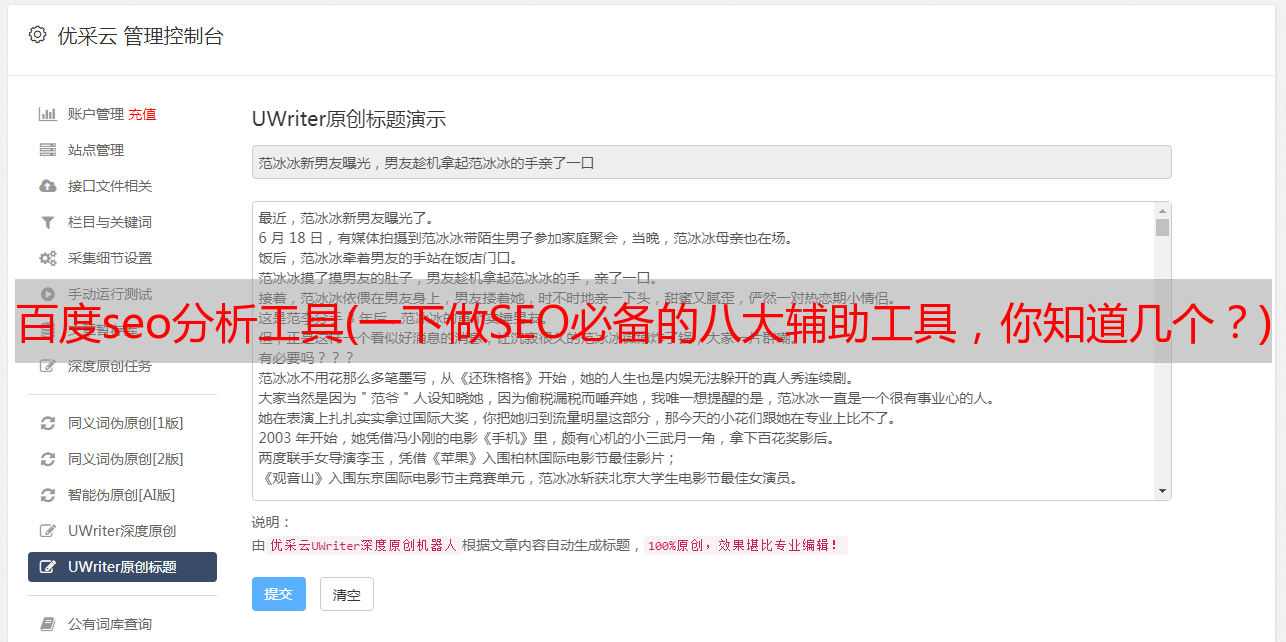Screen dimensions: 1286x642
Task: Open the 充值 recharge link
Action: (x=142, y=114)
